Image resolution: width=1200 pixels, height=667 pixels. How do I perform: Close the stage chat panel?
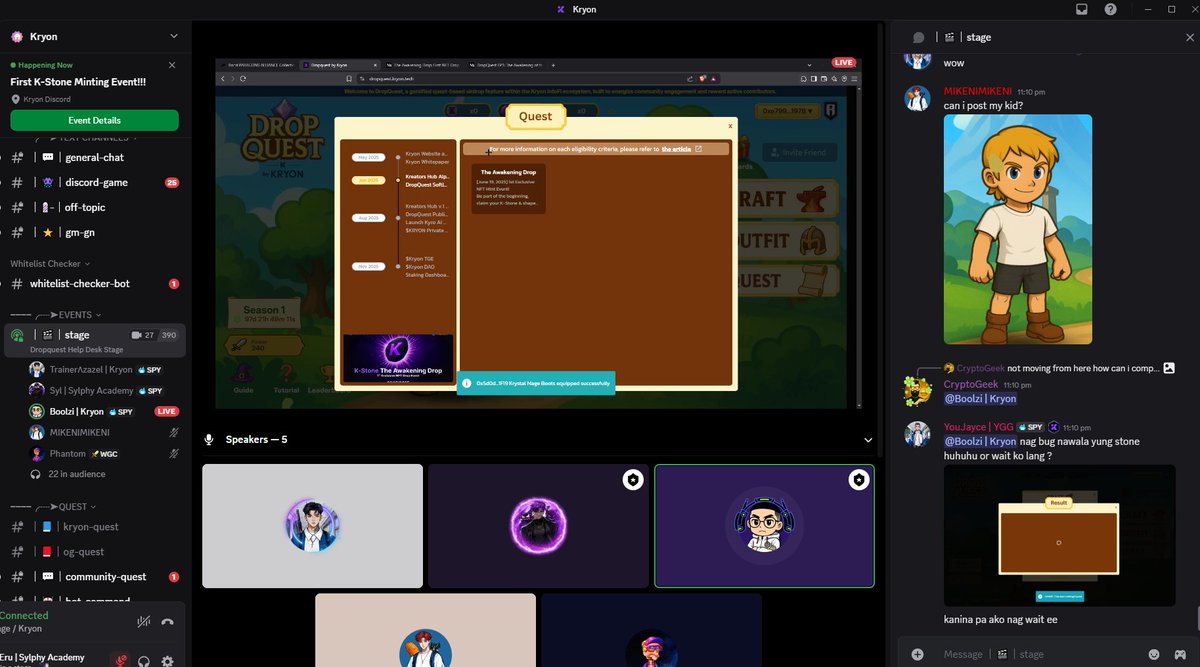1188,37
